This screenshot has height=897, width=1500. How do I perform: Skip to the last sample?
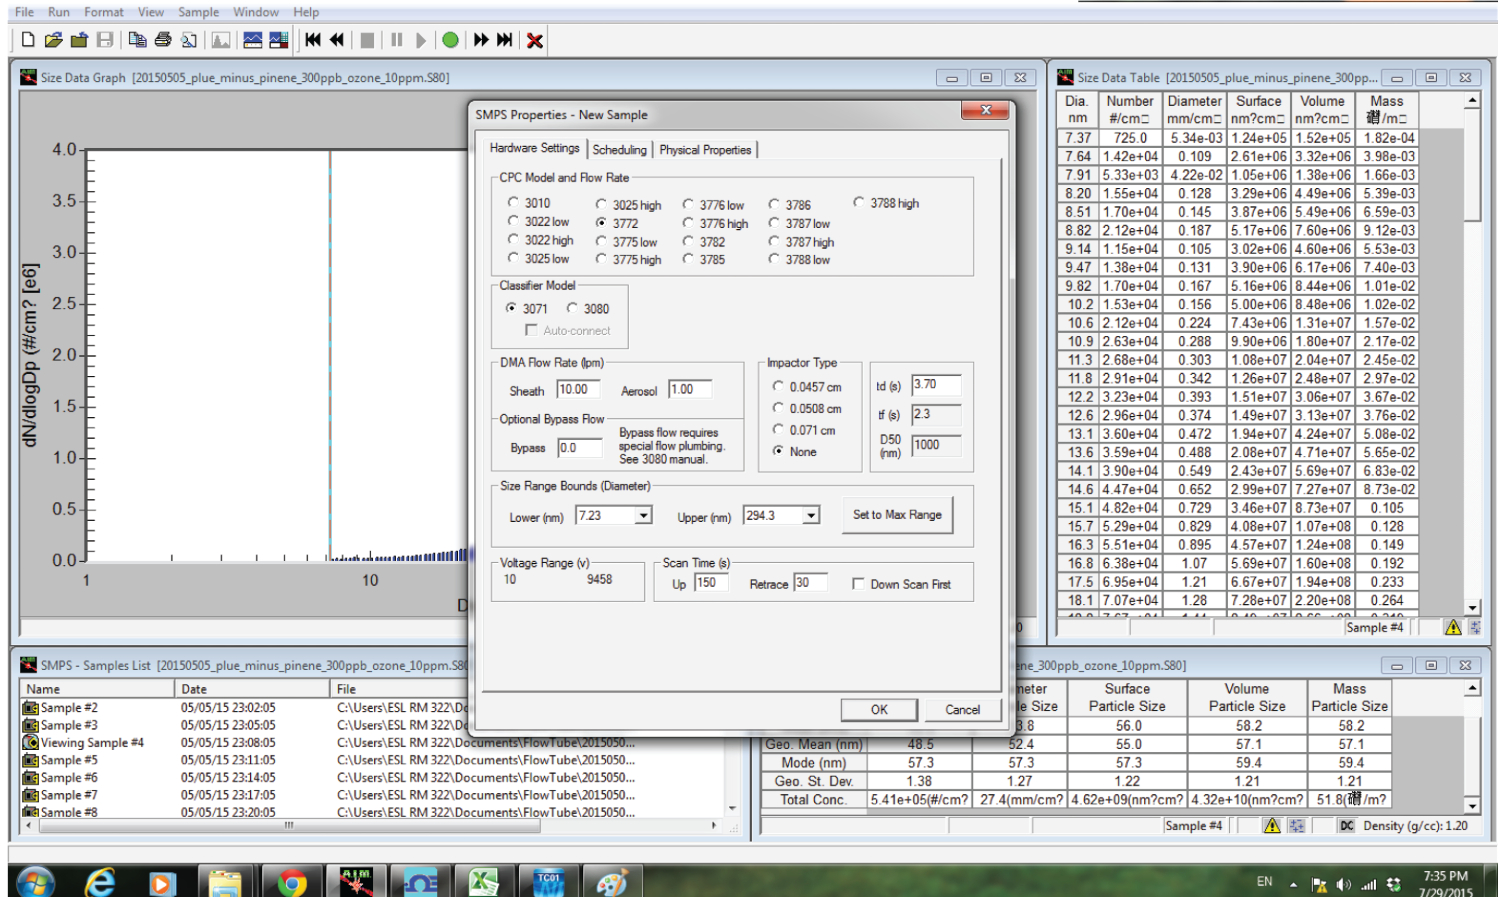point(506,40)
